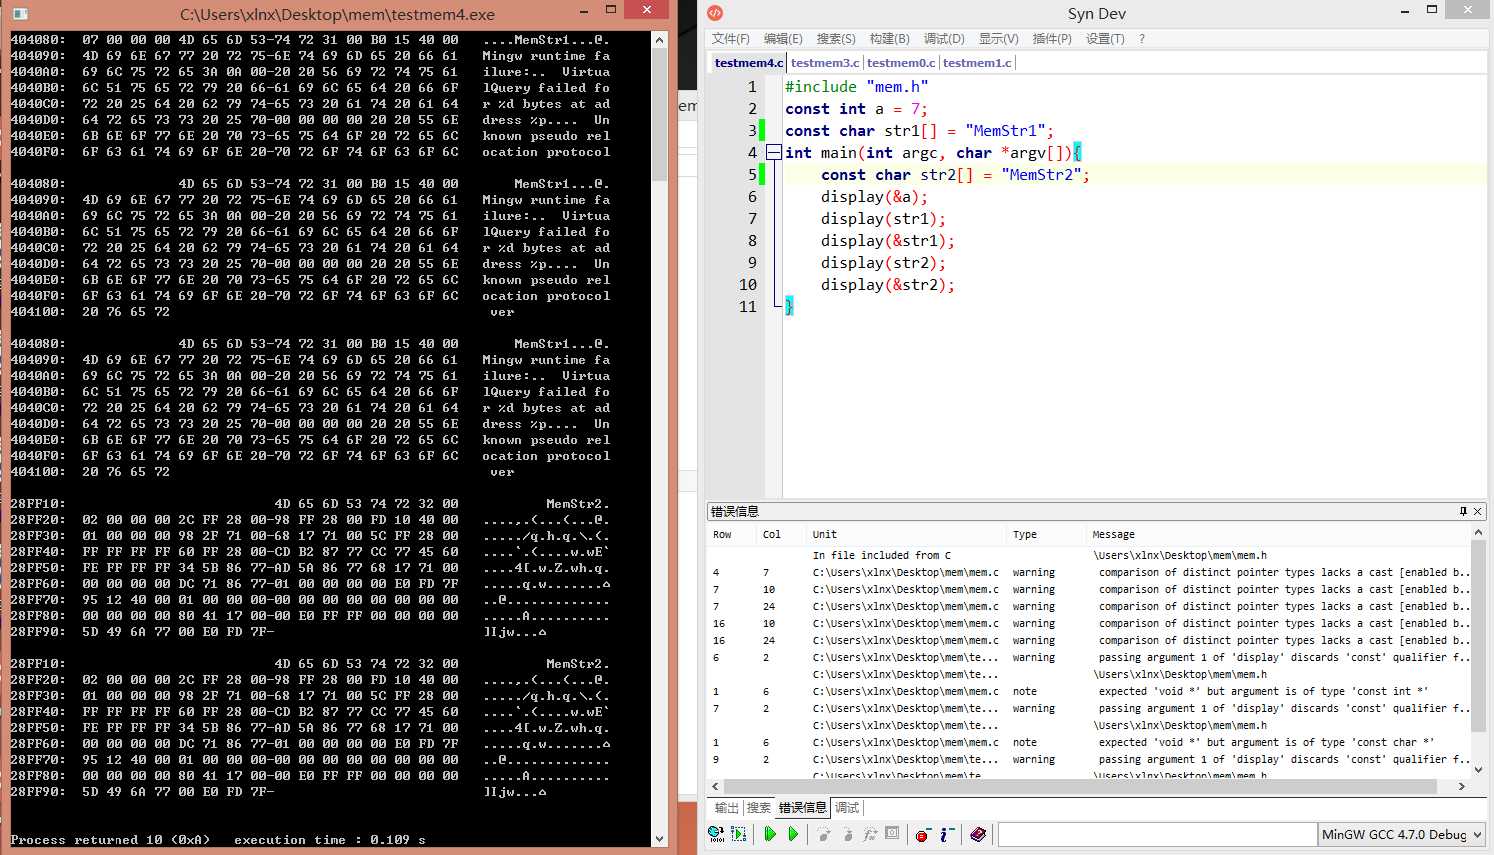Close the error information panel
1494x855 pixels.
tap(1477, 511)
